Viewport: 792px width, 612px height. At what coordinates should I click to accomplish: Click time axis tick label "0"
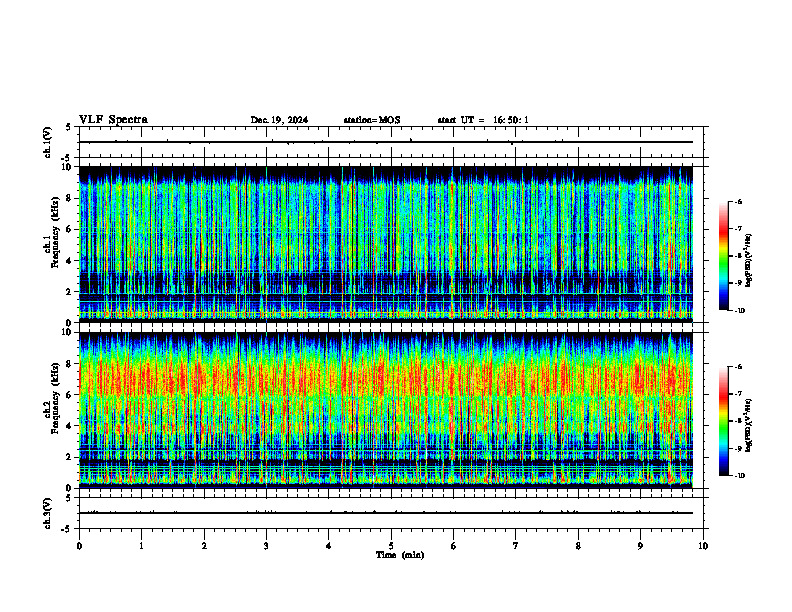(x=79, y=546)
